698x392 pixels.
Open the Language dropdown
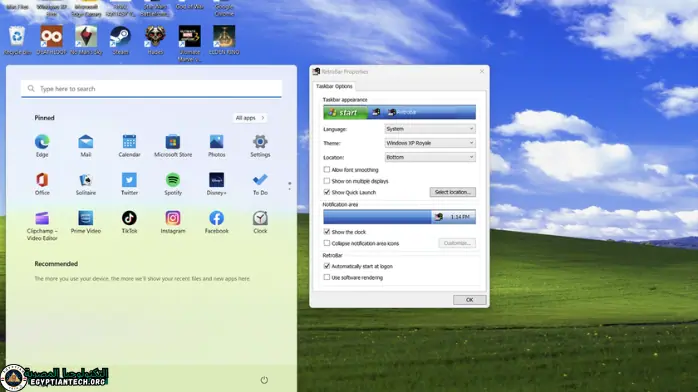430,129
